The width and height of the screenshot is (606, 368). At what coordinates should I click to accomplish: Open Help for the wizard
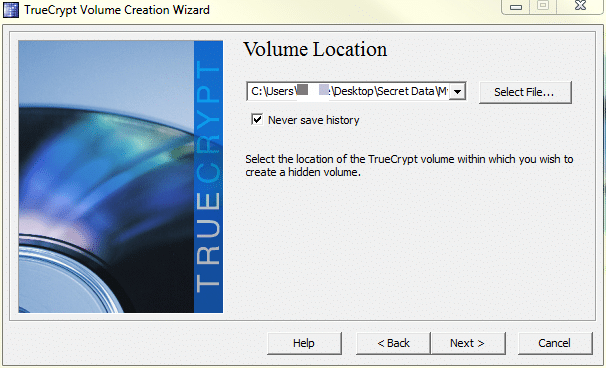(304, 343)
